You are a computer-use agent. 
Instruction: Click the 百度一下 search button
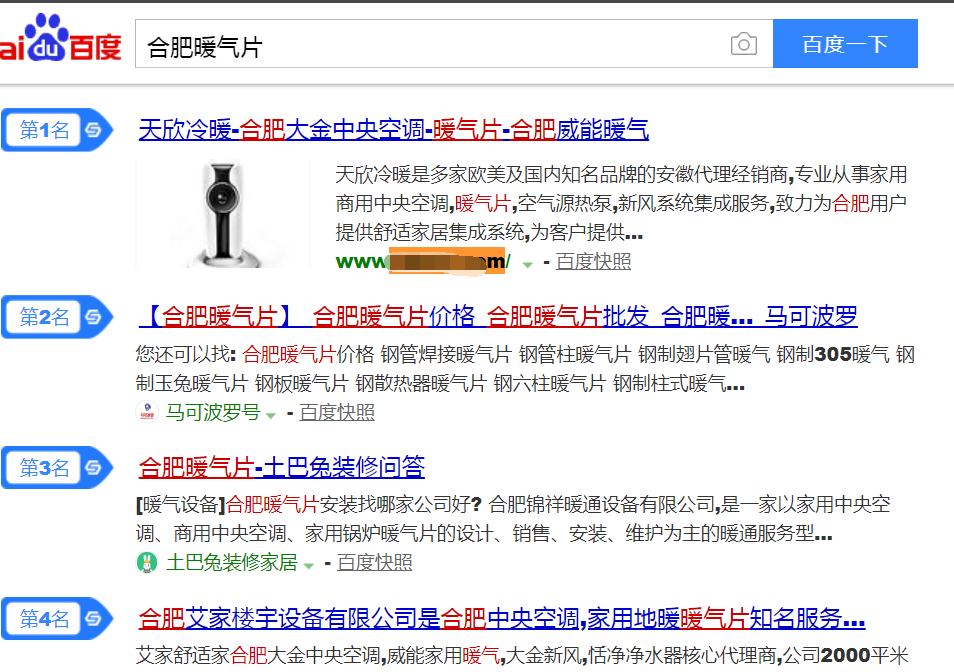pyautogui.click(x=845, y=44)
